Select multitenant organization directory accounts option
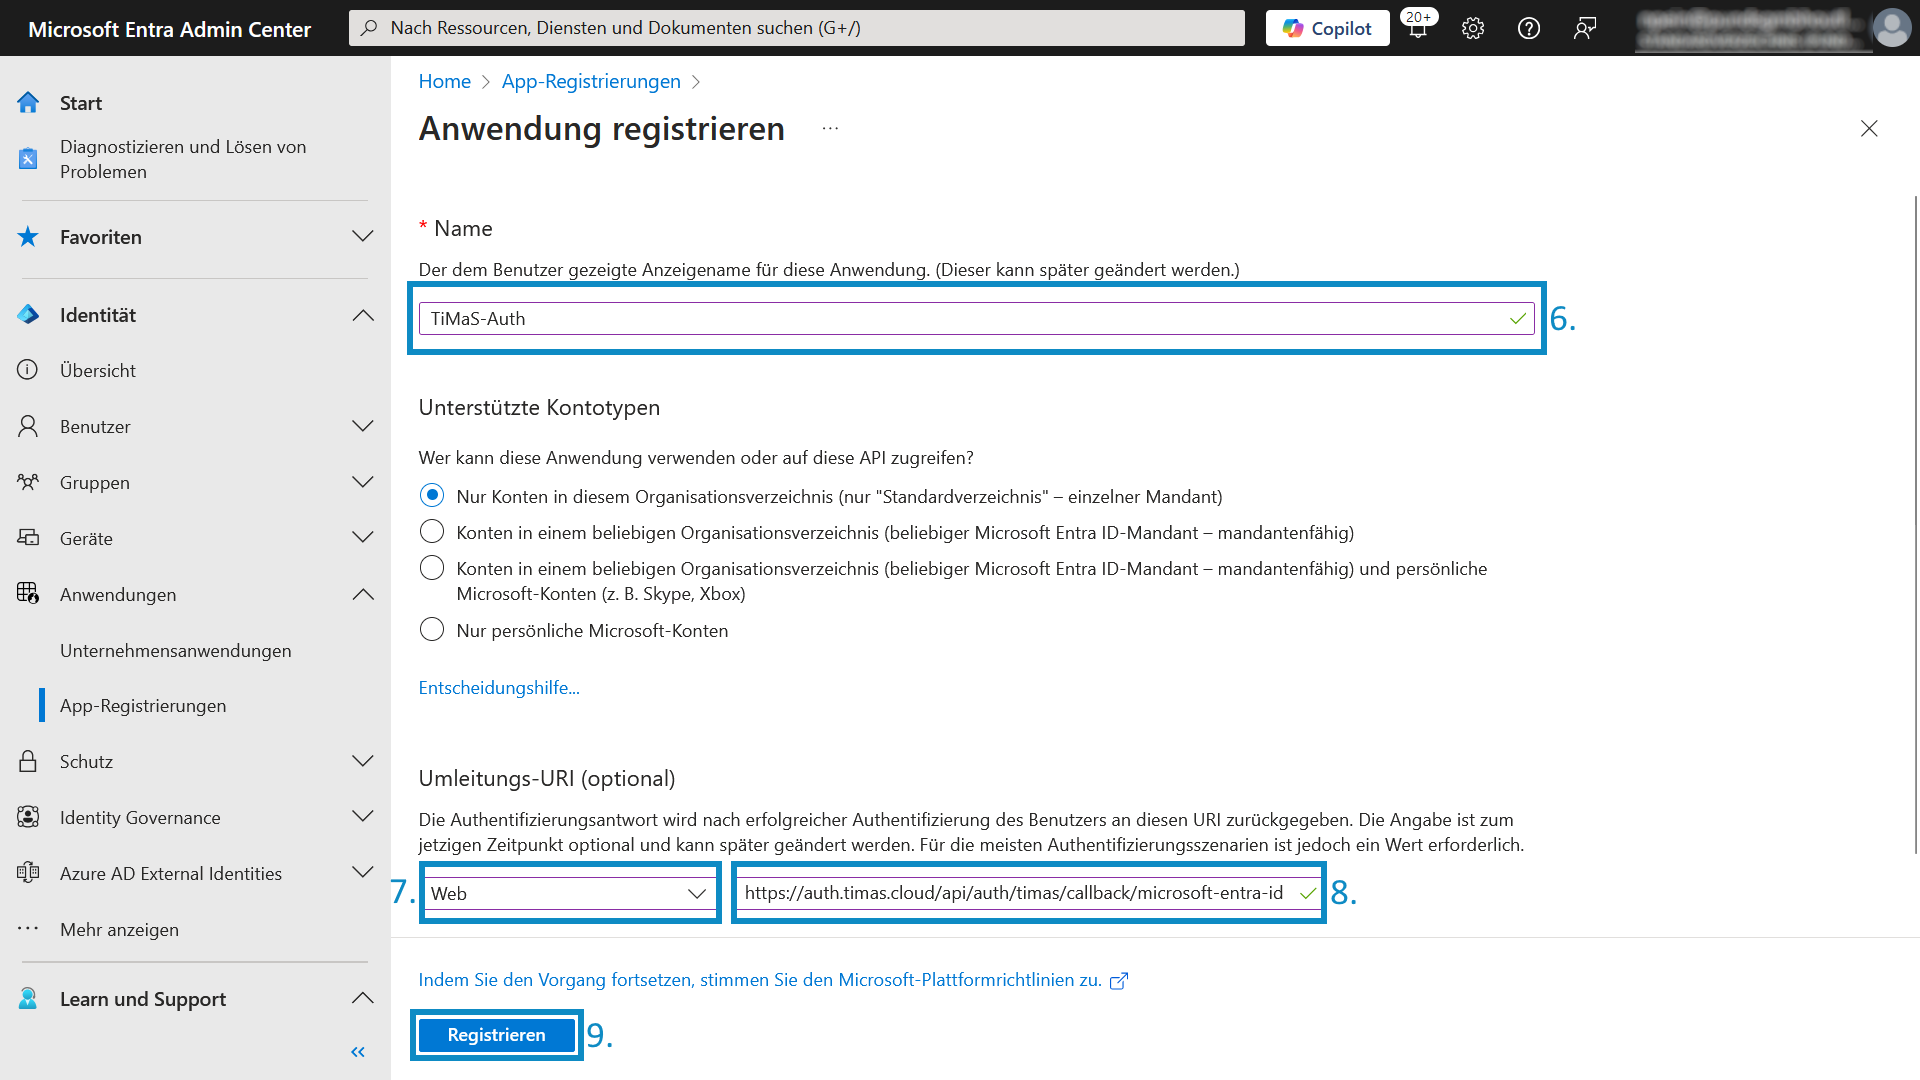Viewport: 1920px width, 1080px height. tap(432, 531)
